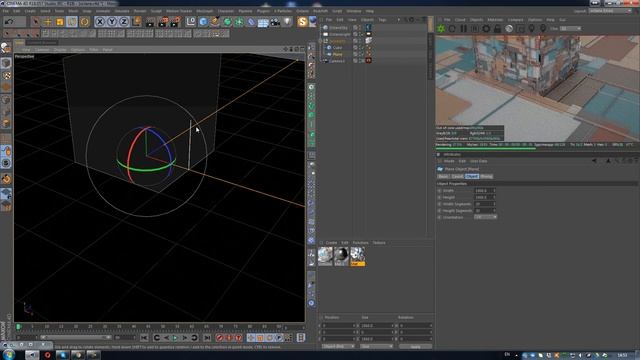Open the viewport Cameras menu
The image size is (640, 360).
click(42, 50)
